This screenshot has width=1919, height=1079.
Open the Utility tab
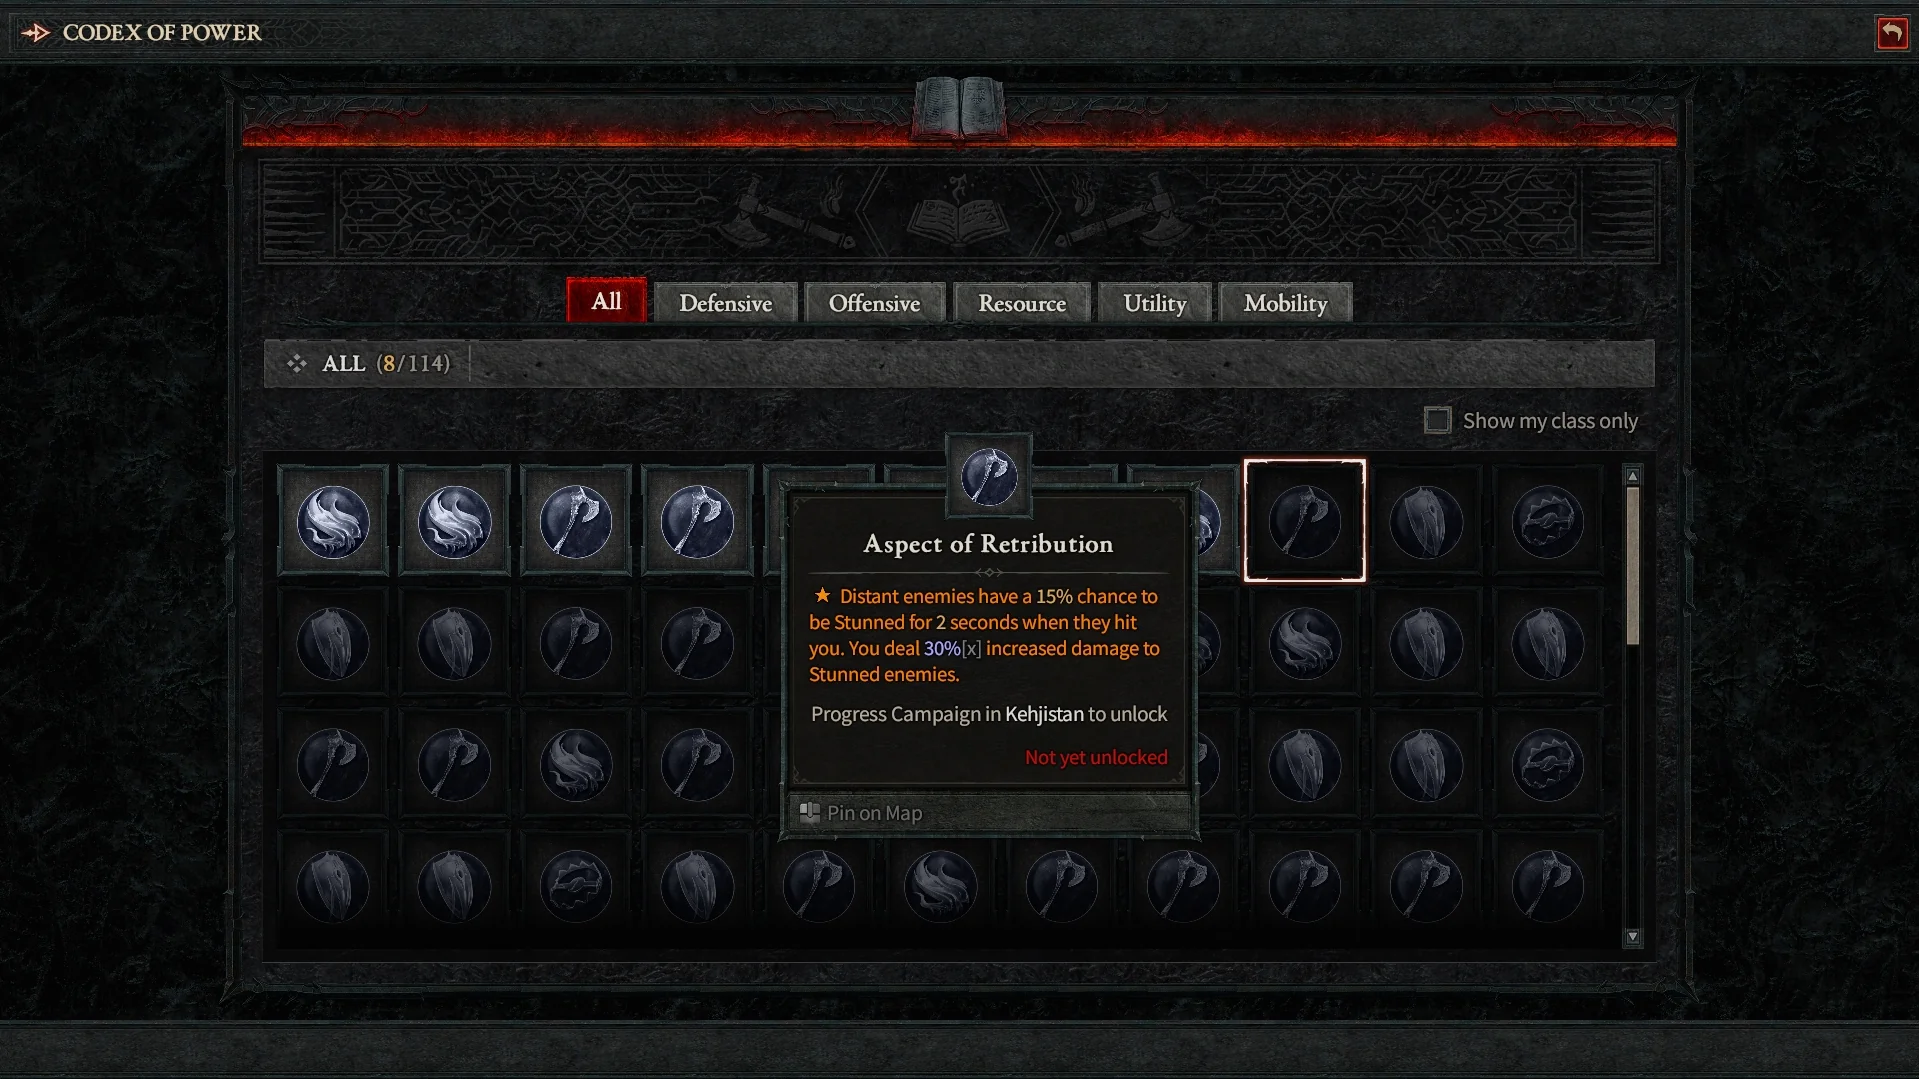pyautogui.click(x=1155, y=303)
